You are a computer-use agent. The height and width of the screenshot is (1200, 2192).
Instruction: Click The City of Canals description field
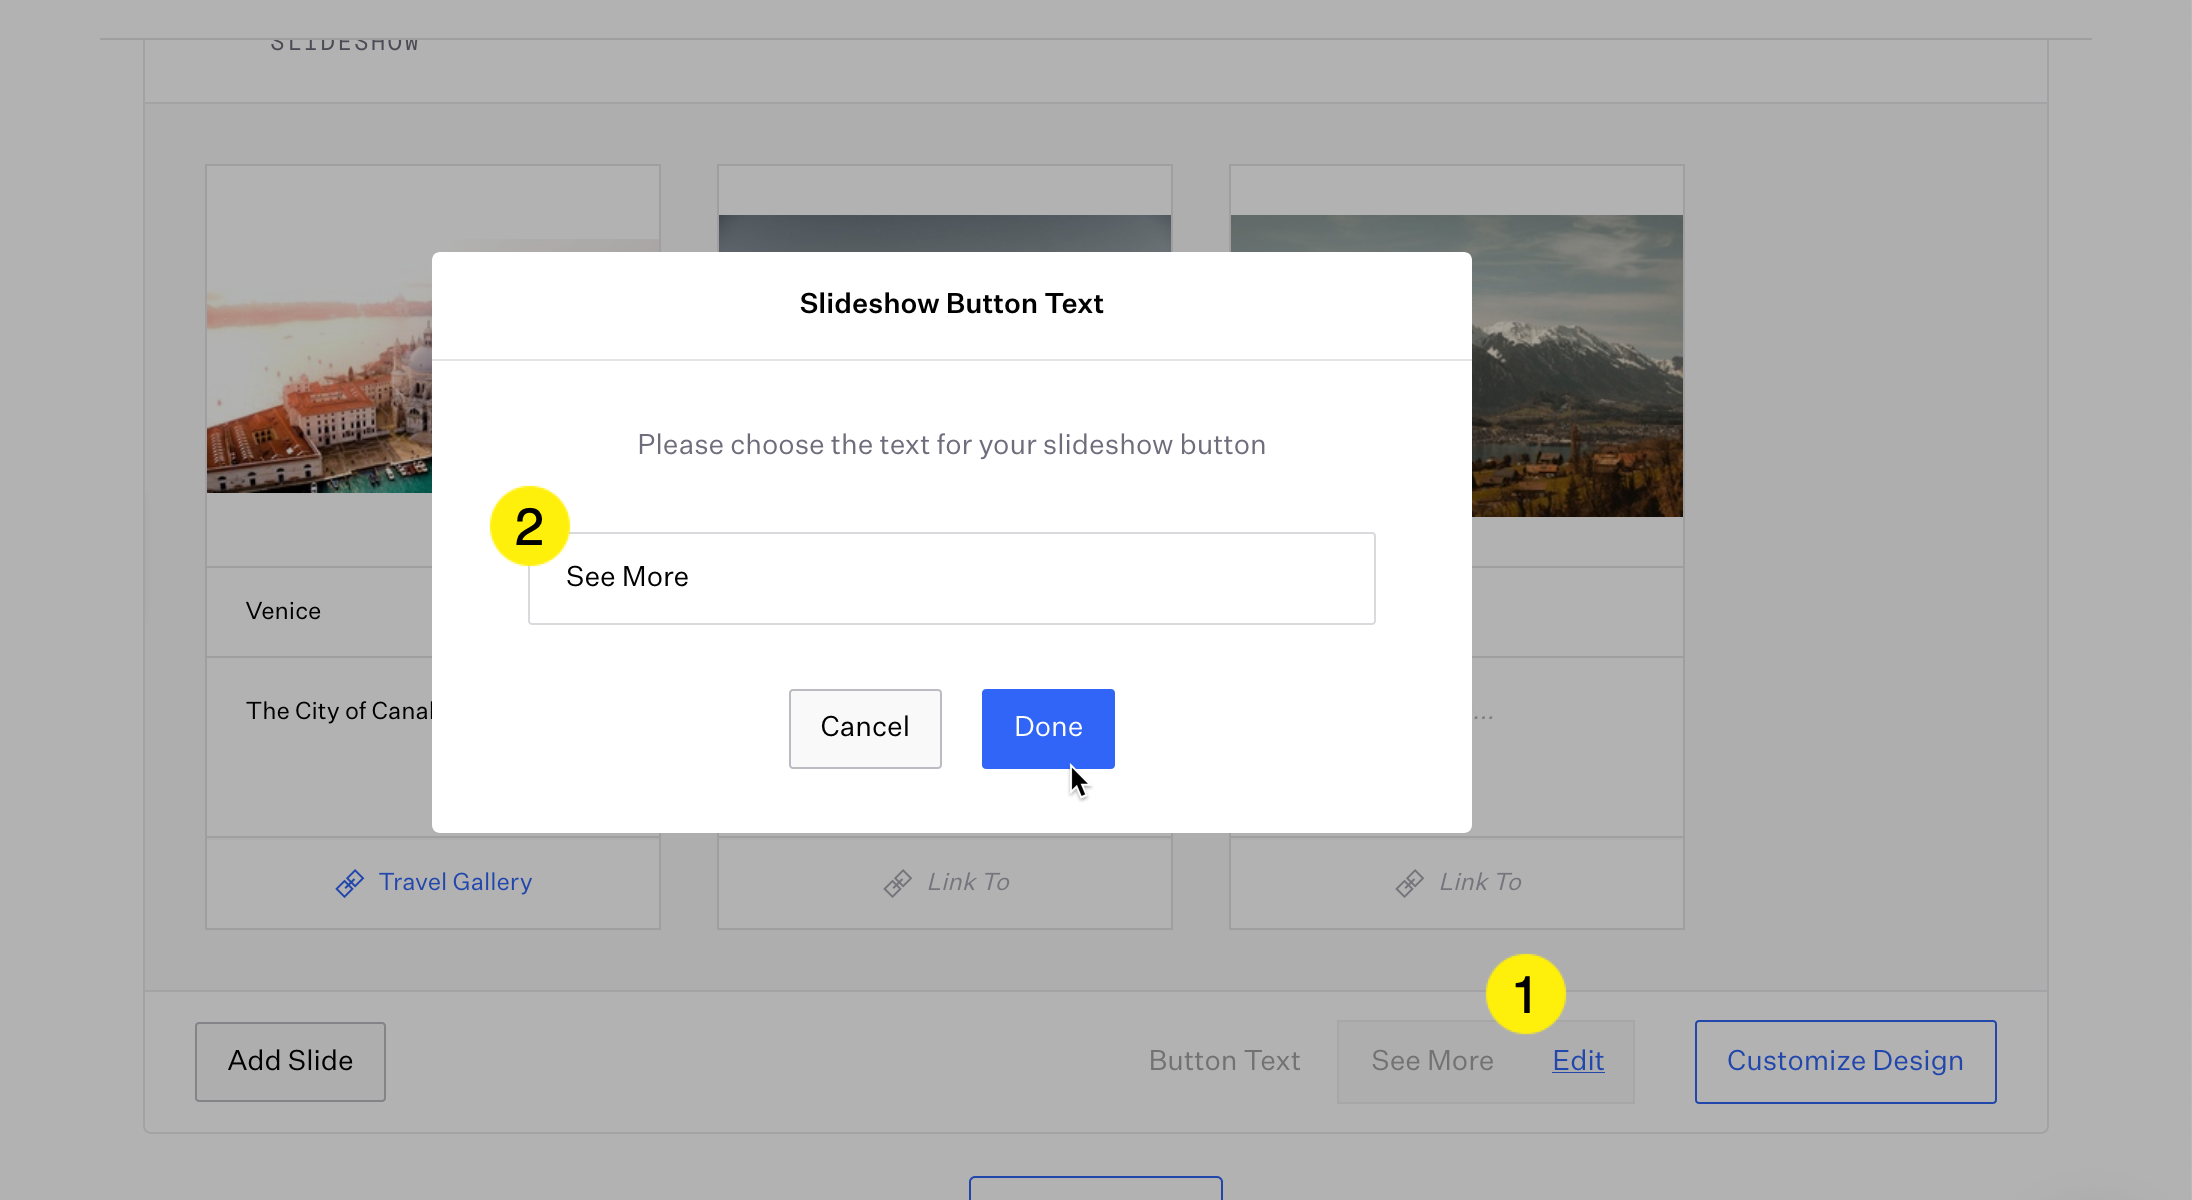pyautogui.click(x=338, y=711)
